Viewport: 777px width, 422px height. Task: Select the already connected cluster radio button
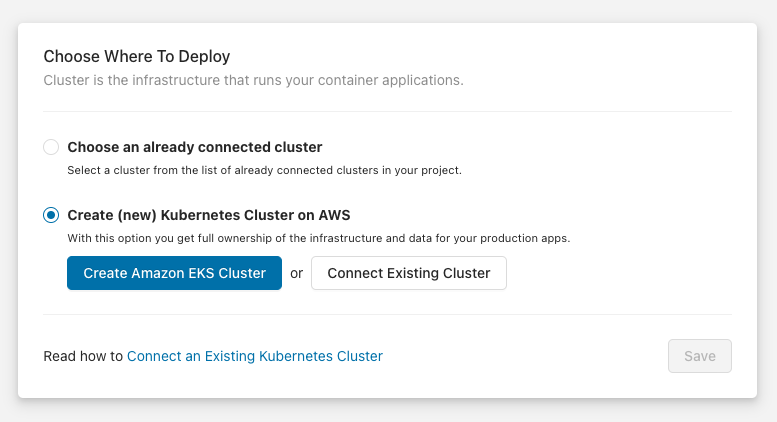coord(51,147)
